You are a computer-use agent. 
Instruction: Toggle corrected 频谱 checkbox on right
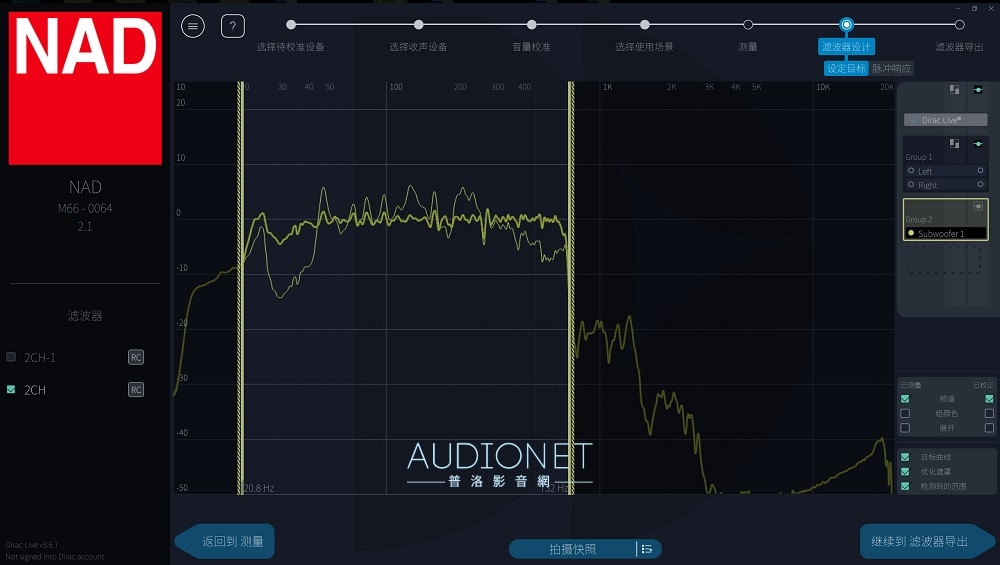(x=989, y=399)
